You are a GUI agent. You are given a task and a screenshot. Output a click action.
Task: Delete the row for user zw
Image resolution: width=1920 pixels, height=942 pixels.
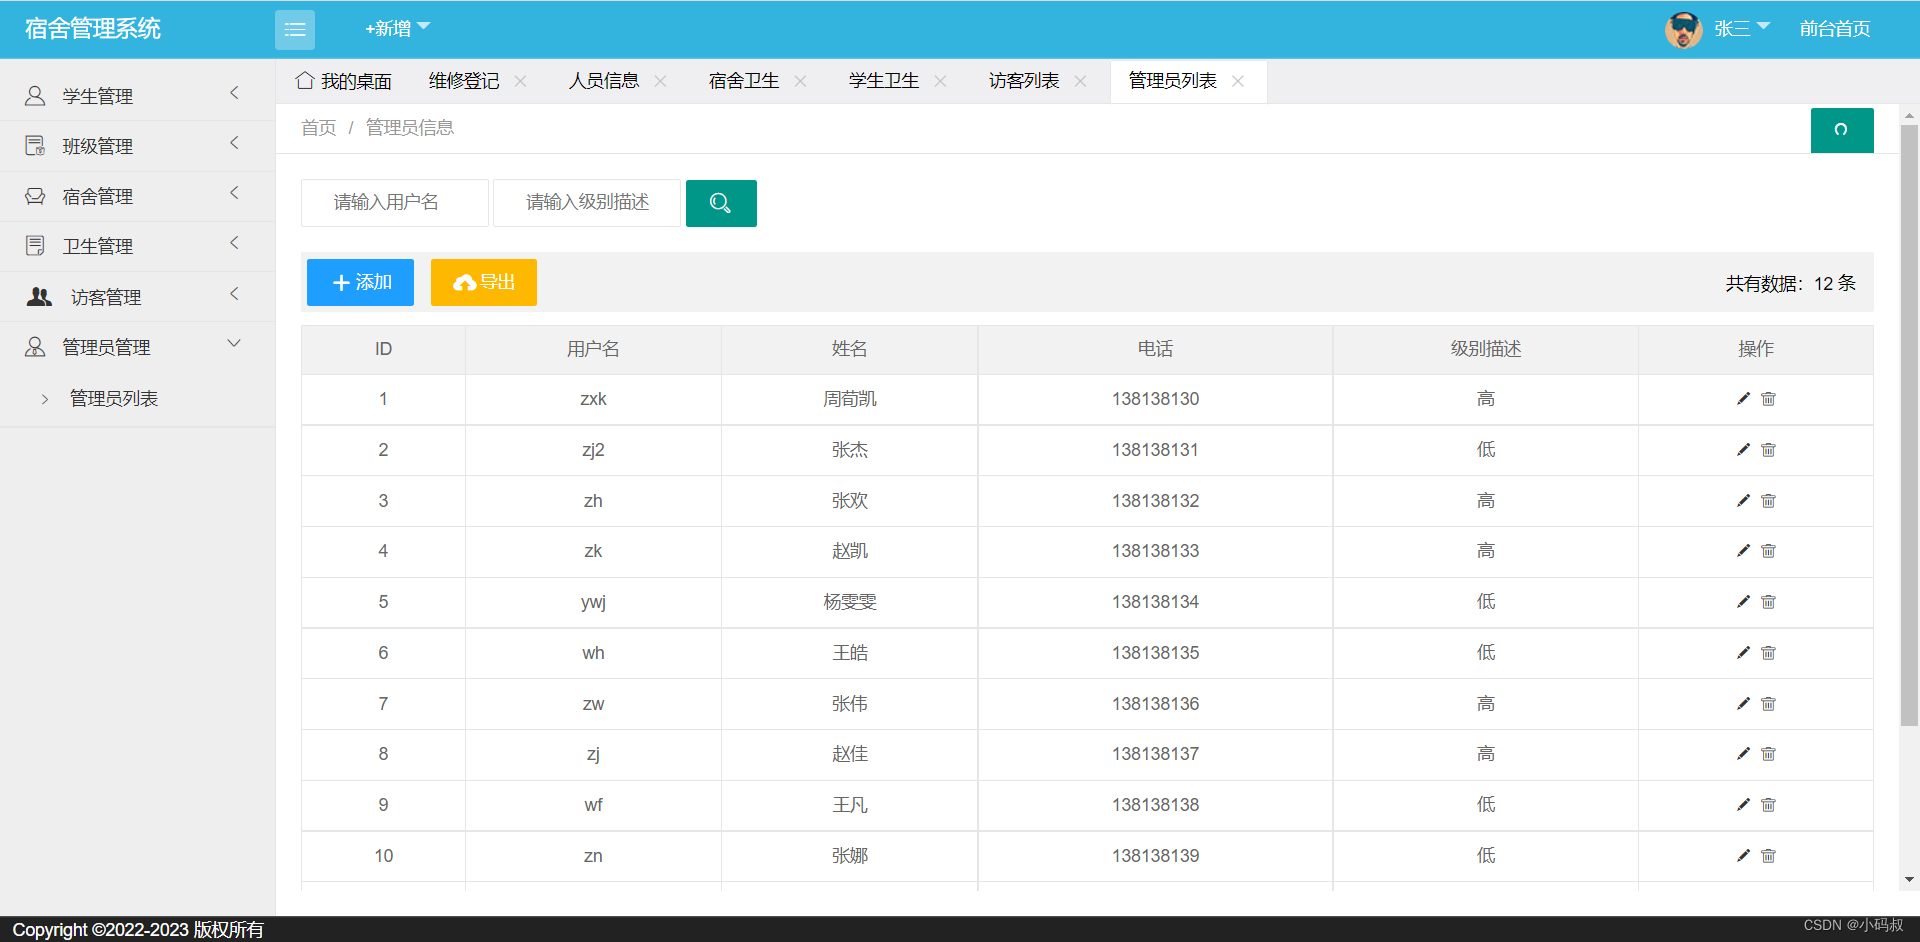tap(1768, 704)
